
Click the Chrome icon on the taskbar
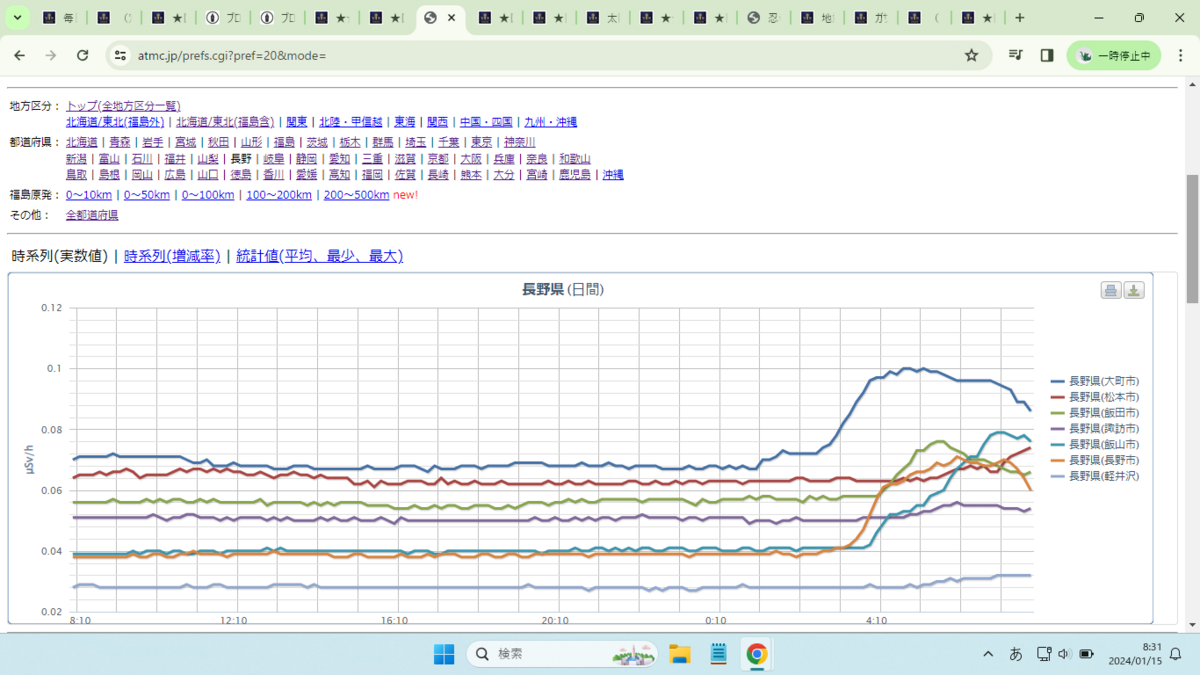tap(757, 654)
